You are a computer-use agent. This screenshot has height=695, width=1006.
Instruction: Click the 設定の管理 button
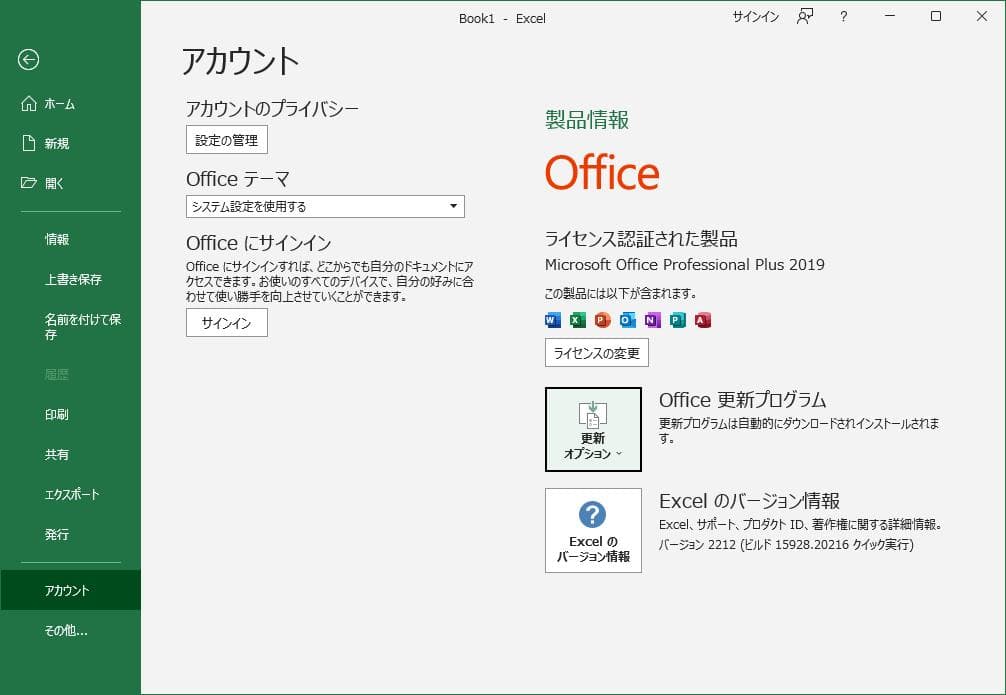(x=226, y=139)
